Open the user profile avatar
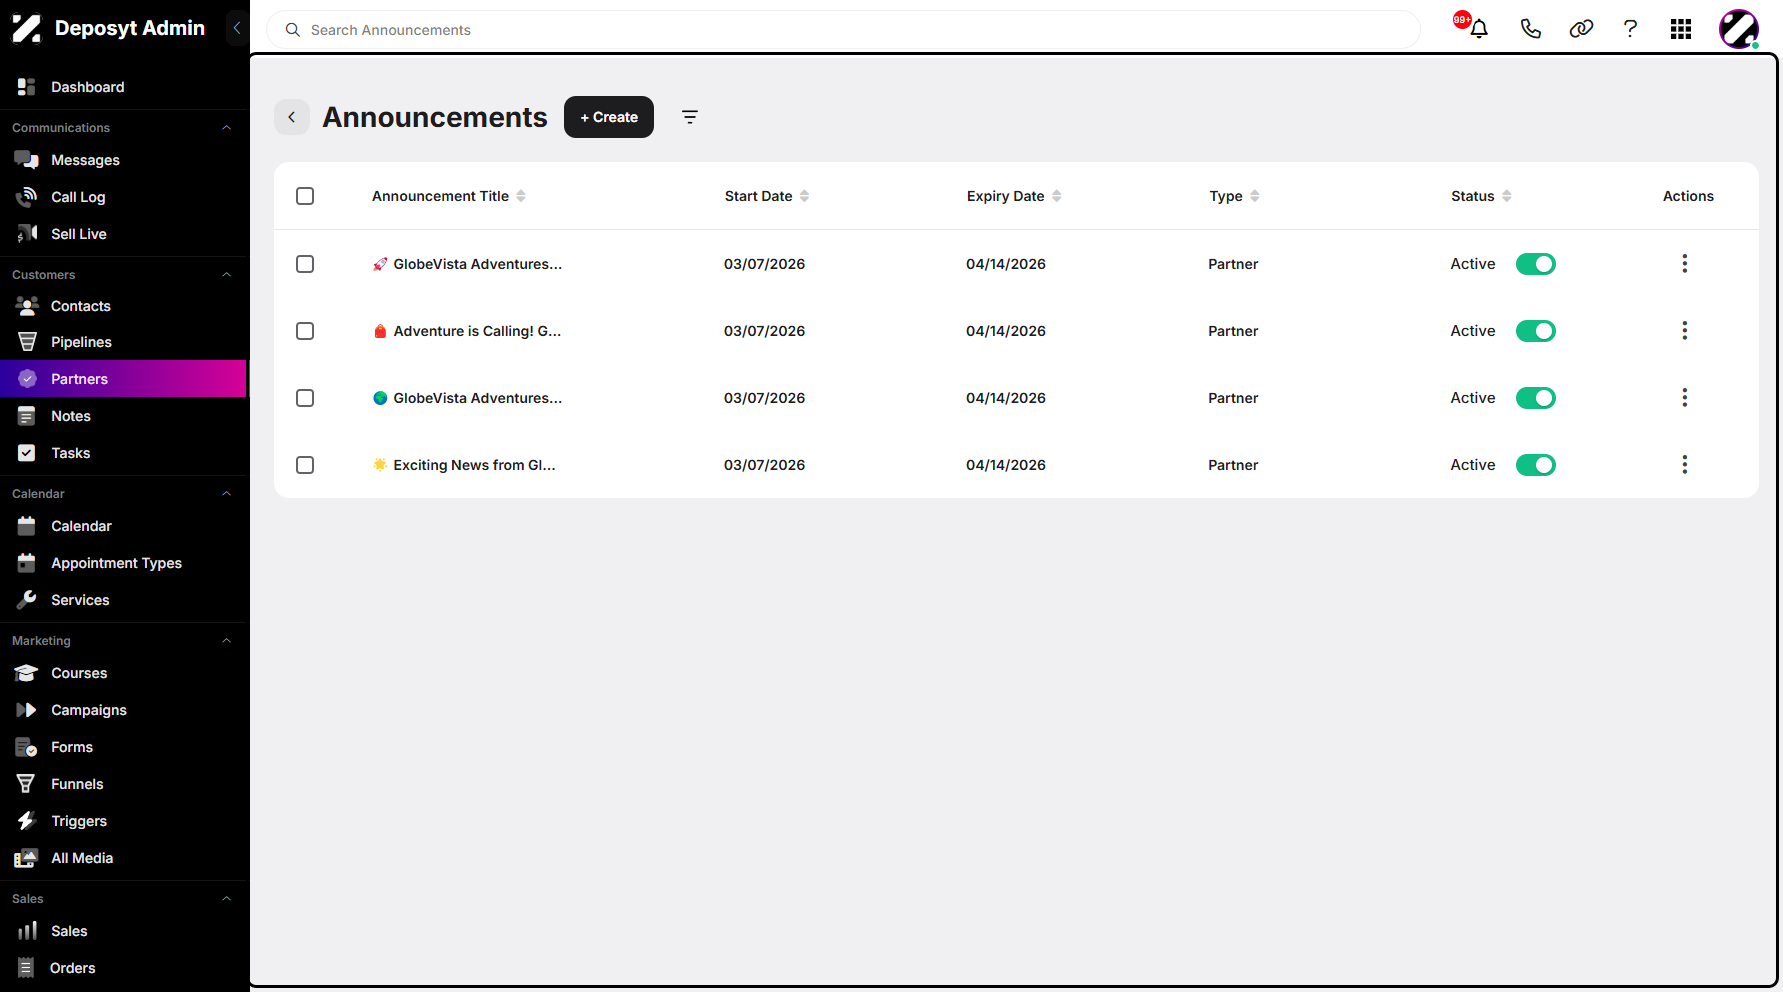The height and width of the screenshot is (992, 1783). [x=1739, y=29]
